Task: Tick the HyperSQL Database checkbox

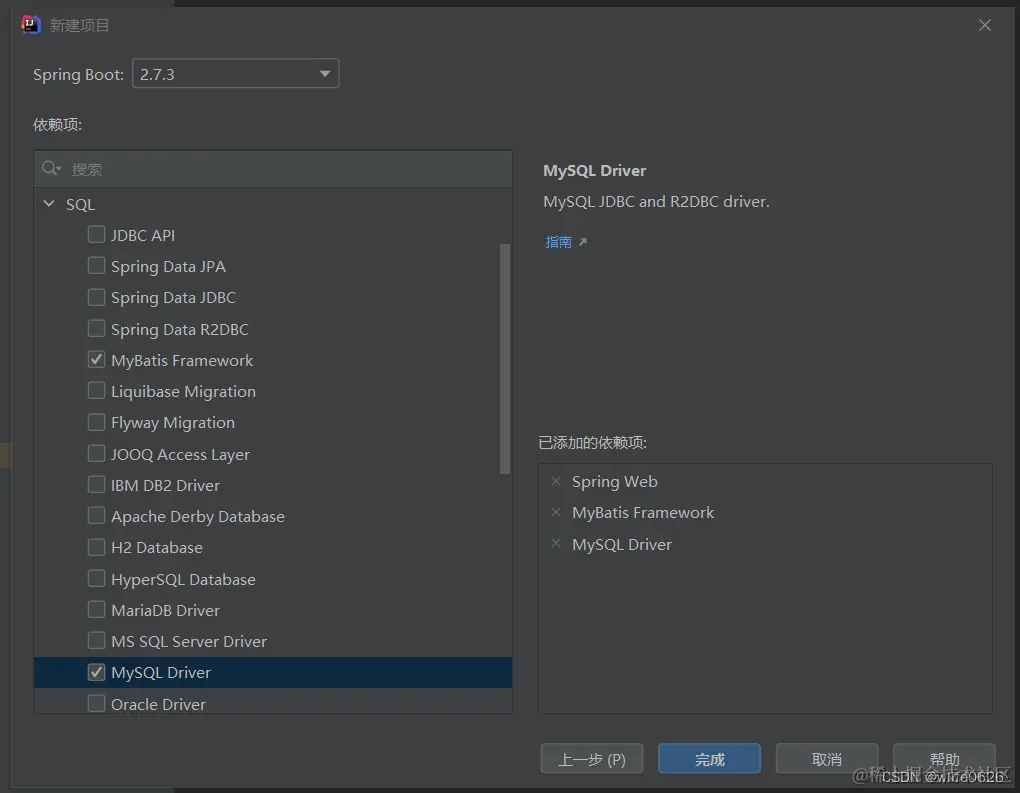Action: pos(96,578)
